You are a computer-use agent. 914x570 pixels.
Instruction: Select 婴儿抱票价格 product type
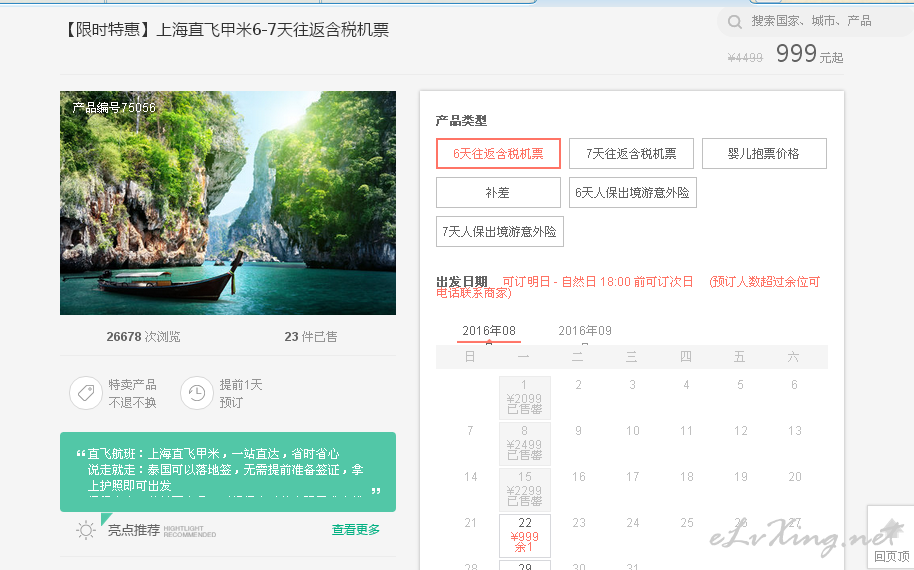click(x=764, y=153)
